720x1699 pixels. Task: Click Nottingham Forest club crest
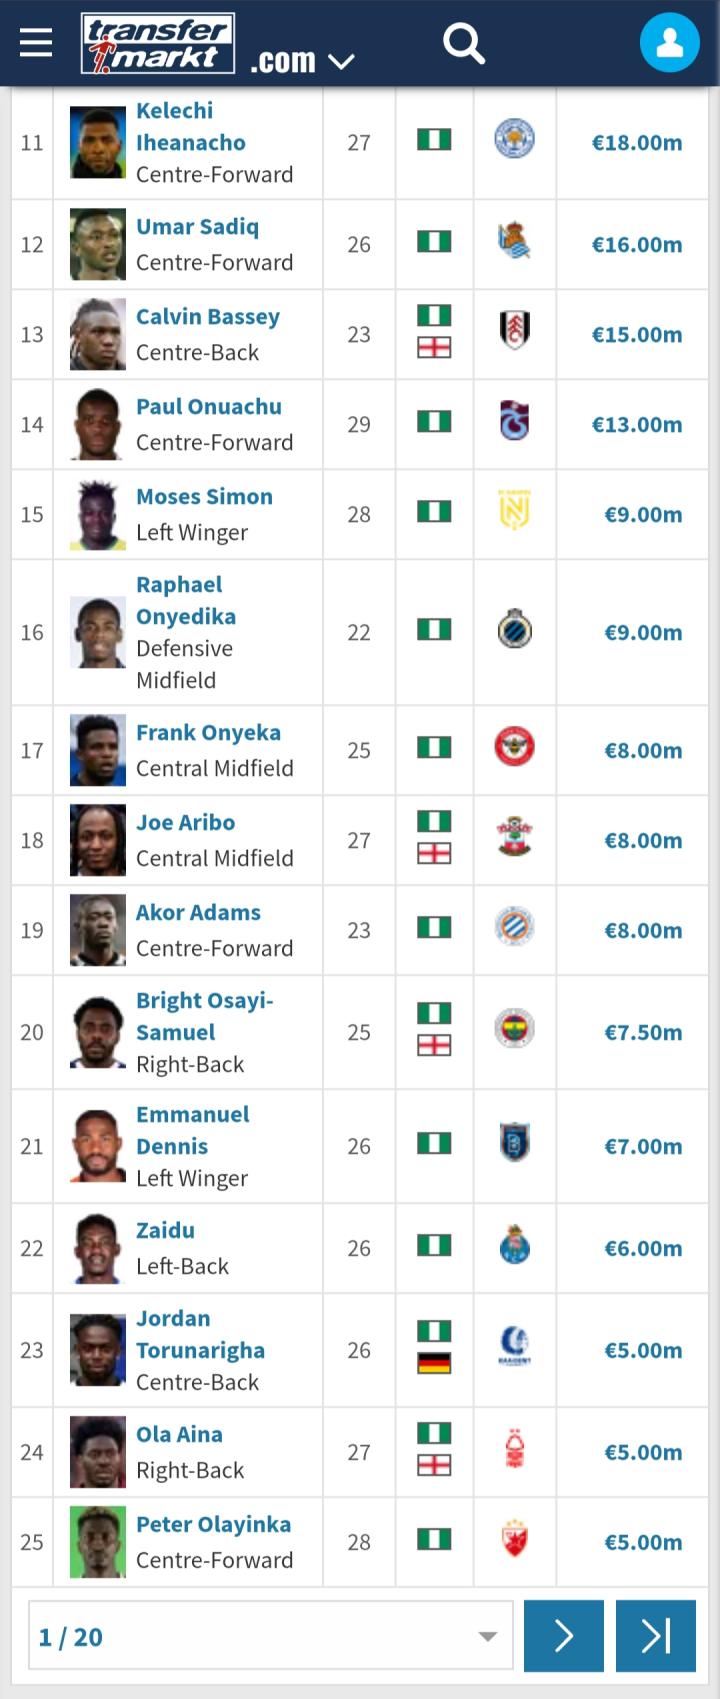514,1449
